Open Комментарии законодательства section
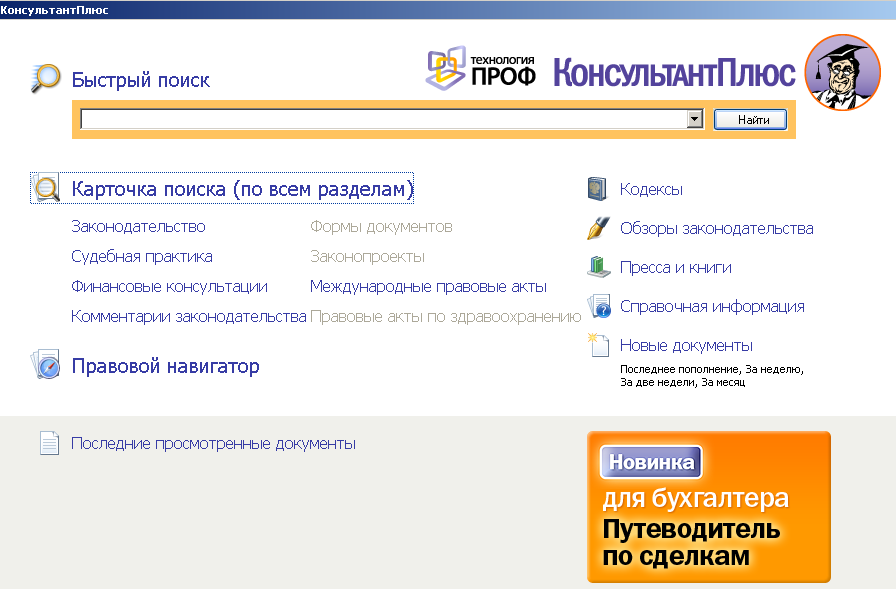Image resolution: width=896 pixels, height=589 pixels. point(189,316)
